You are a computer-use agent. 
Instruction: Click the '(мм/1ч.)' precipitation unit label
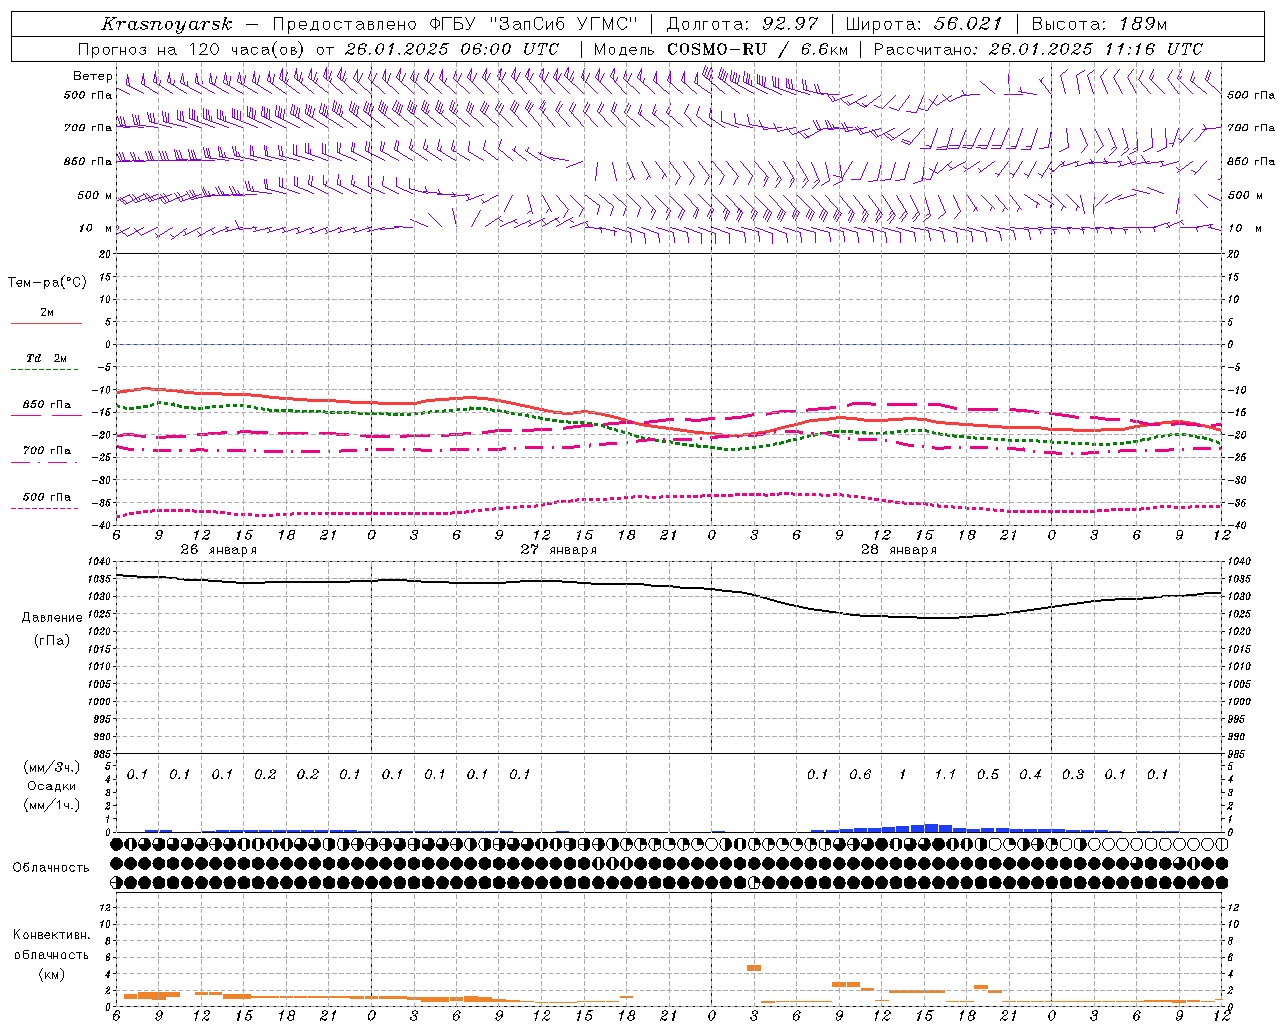[51, 805]
